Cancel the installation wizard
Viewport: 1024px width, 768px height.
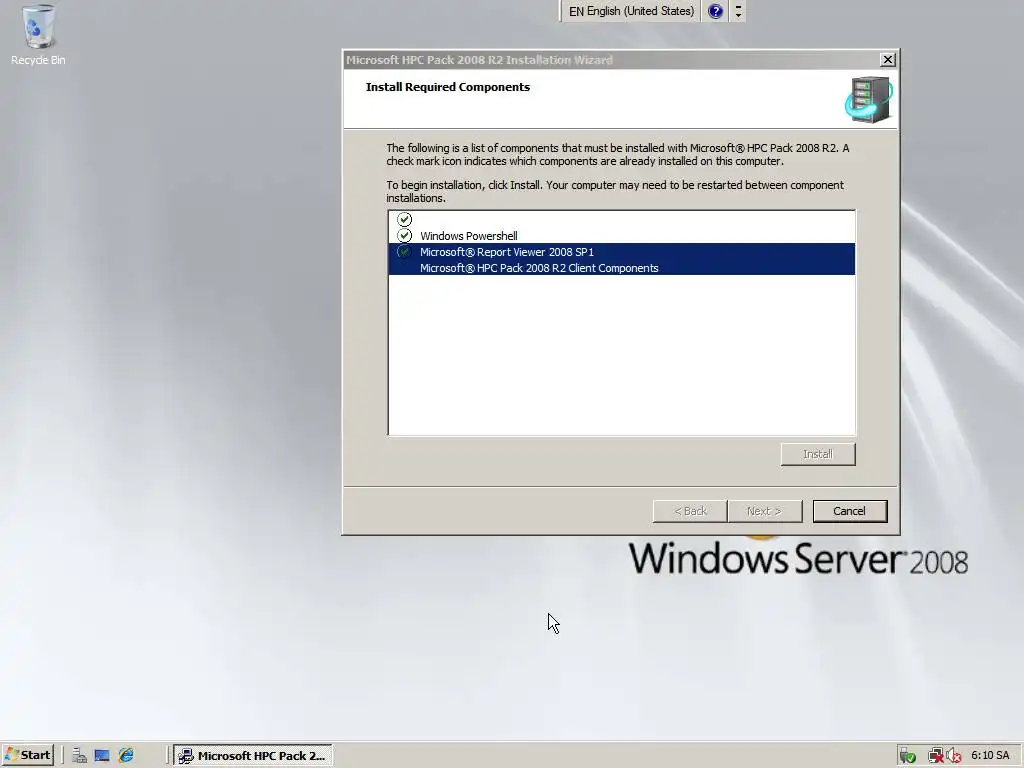click(x=850, y=511)
